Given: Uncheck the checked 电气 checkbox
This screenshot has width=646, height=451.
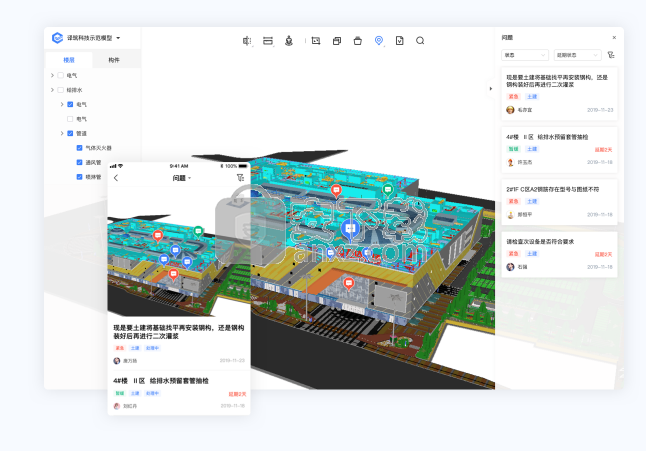Looking at the screenshot, I should pos(70,104).
